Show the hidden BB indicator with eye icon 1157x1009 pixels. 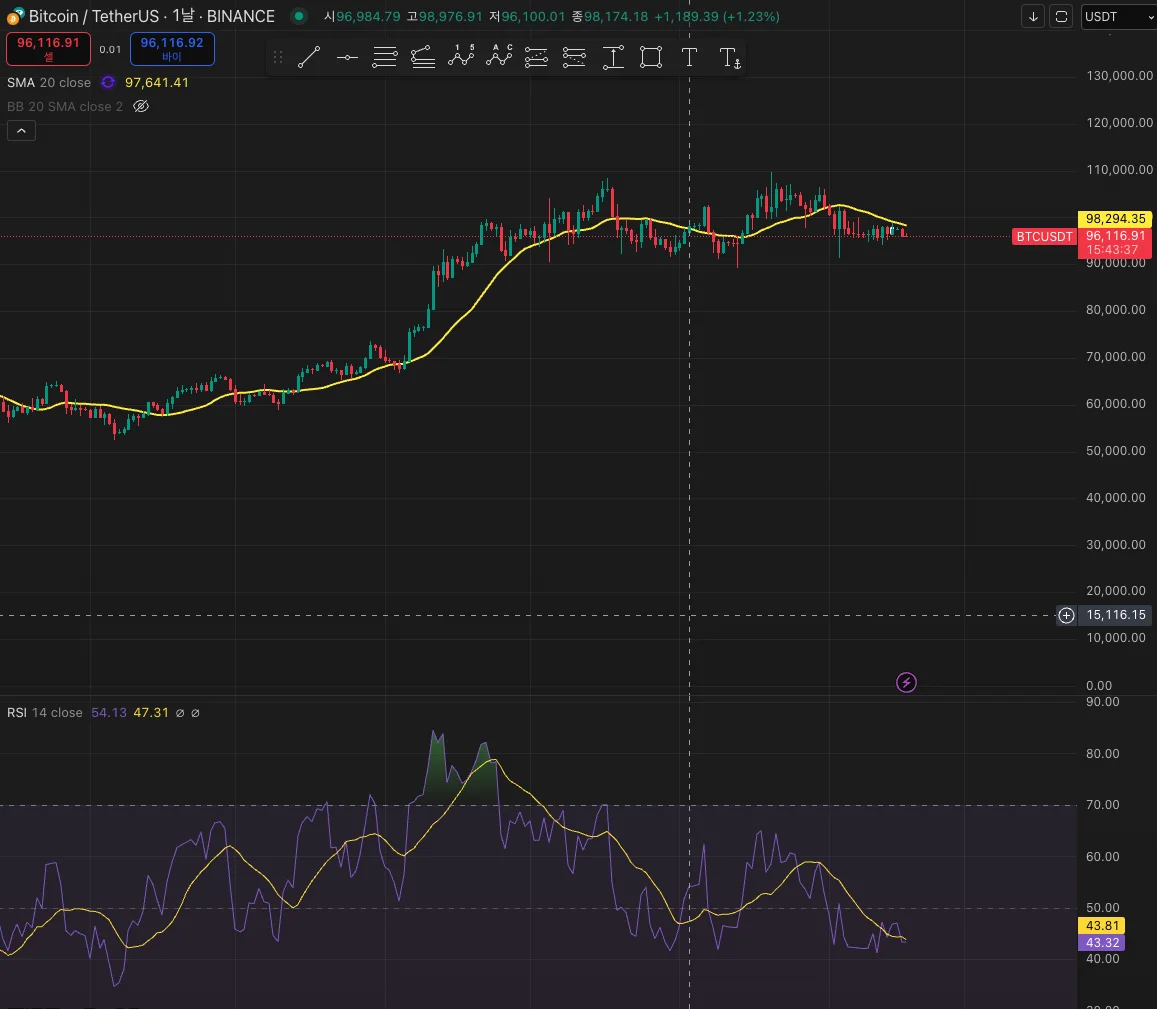click(x=140, y=106)
